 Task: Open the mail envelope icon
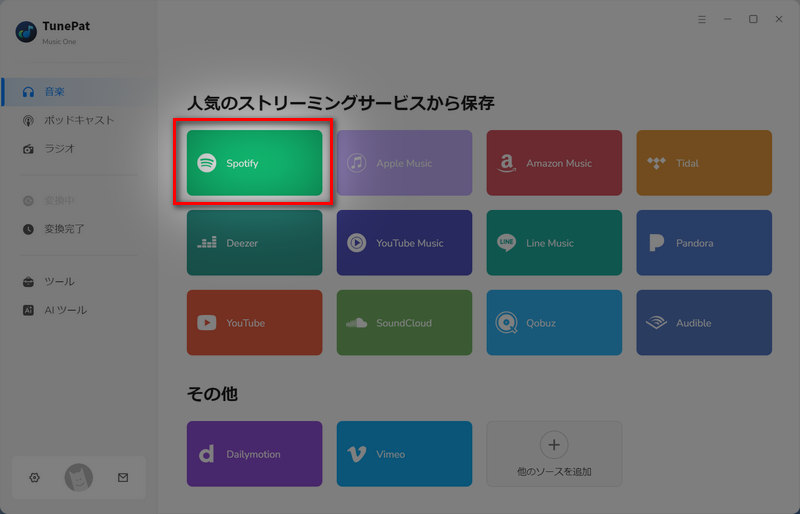[123, 478]
